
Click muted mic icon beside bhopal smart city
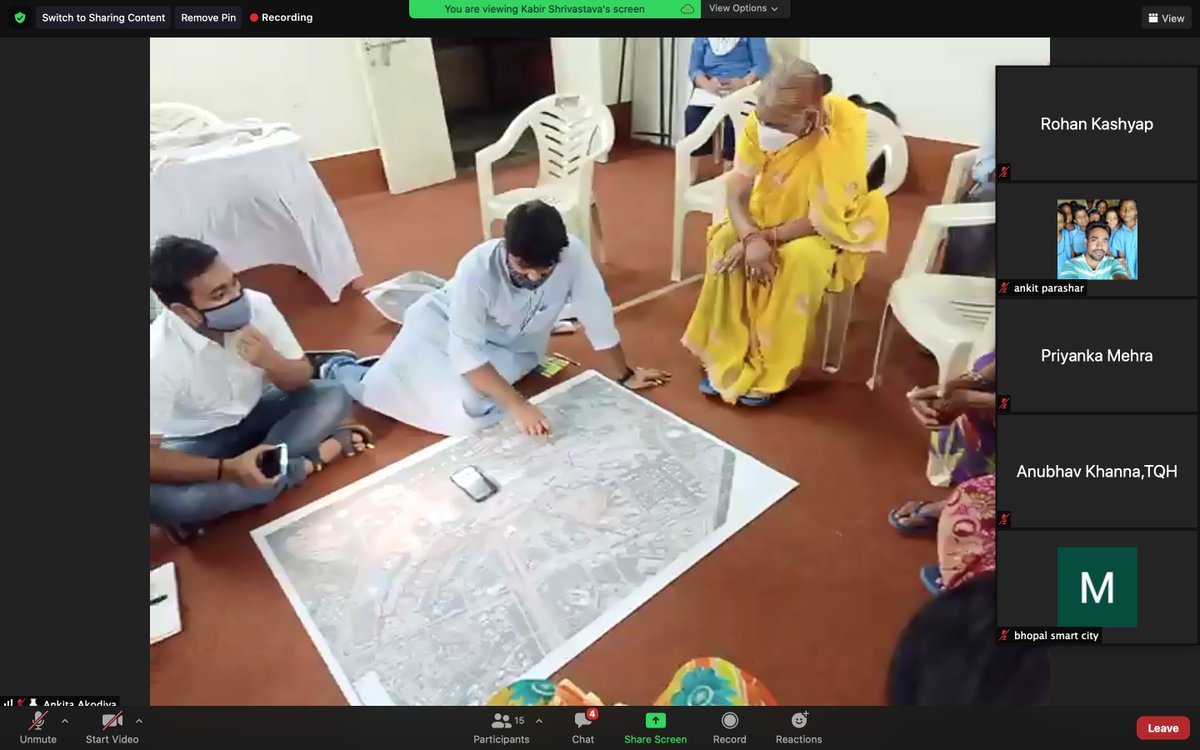pyautogui.click(x=1005, y=635)
